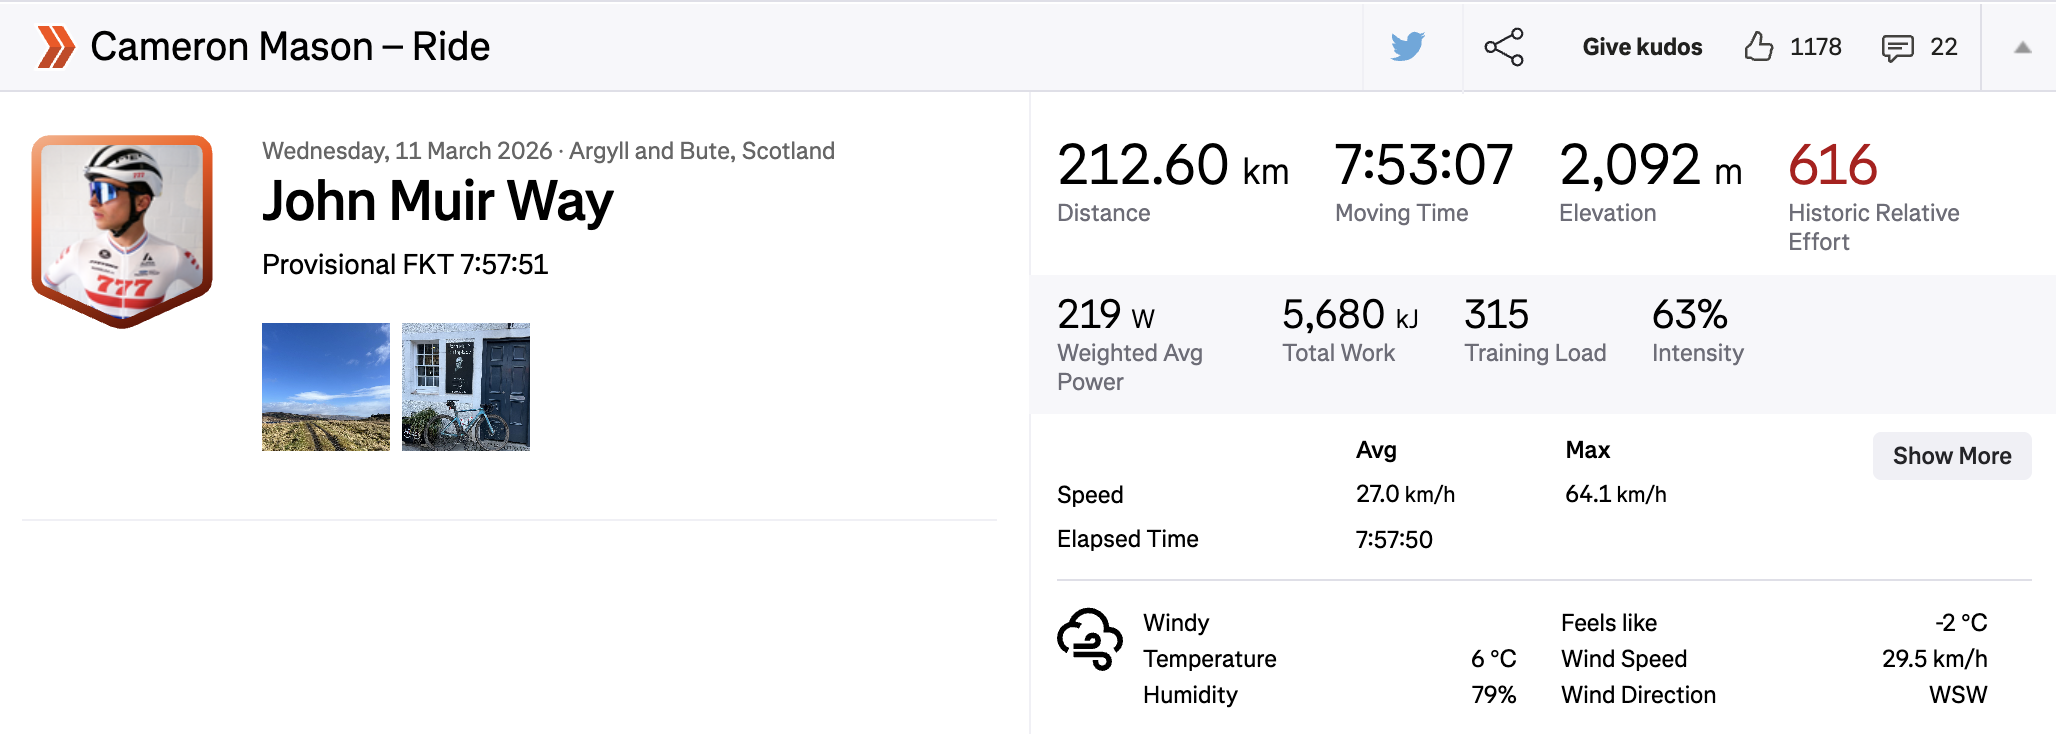Click Give kudos
The width and height of the screenshot is (2056, 734).
click(x=1641, y=45)
